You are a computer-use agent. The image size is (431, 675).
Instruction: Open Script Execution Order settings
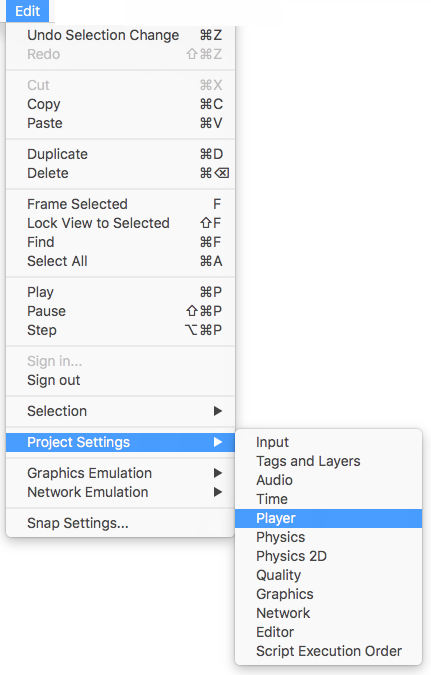pyautogui.click(x=329, y=651)
